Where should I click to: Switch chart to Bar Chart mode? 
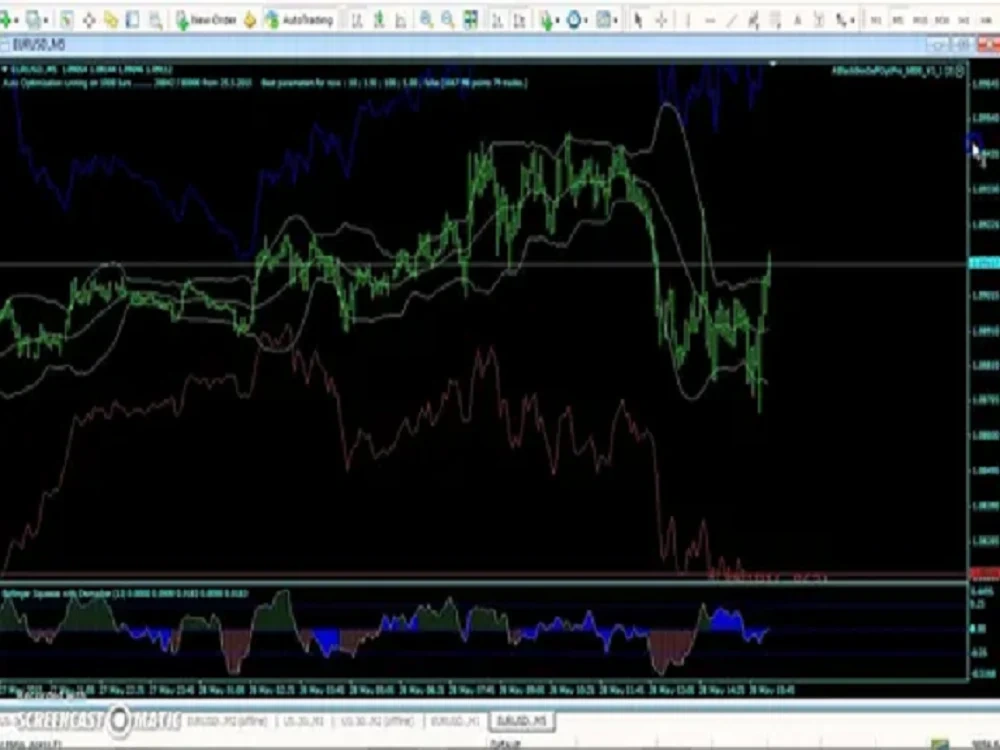tap(357, 20)
